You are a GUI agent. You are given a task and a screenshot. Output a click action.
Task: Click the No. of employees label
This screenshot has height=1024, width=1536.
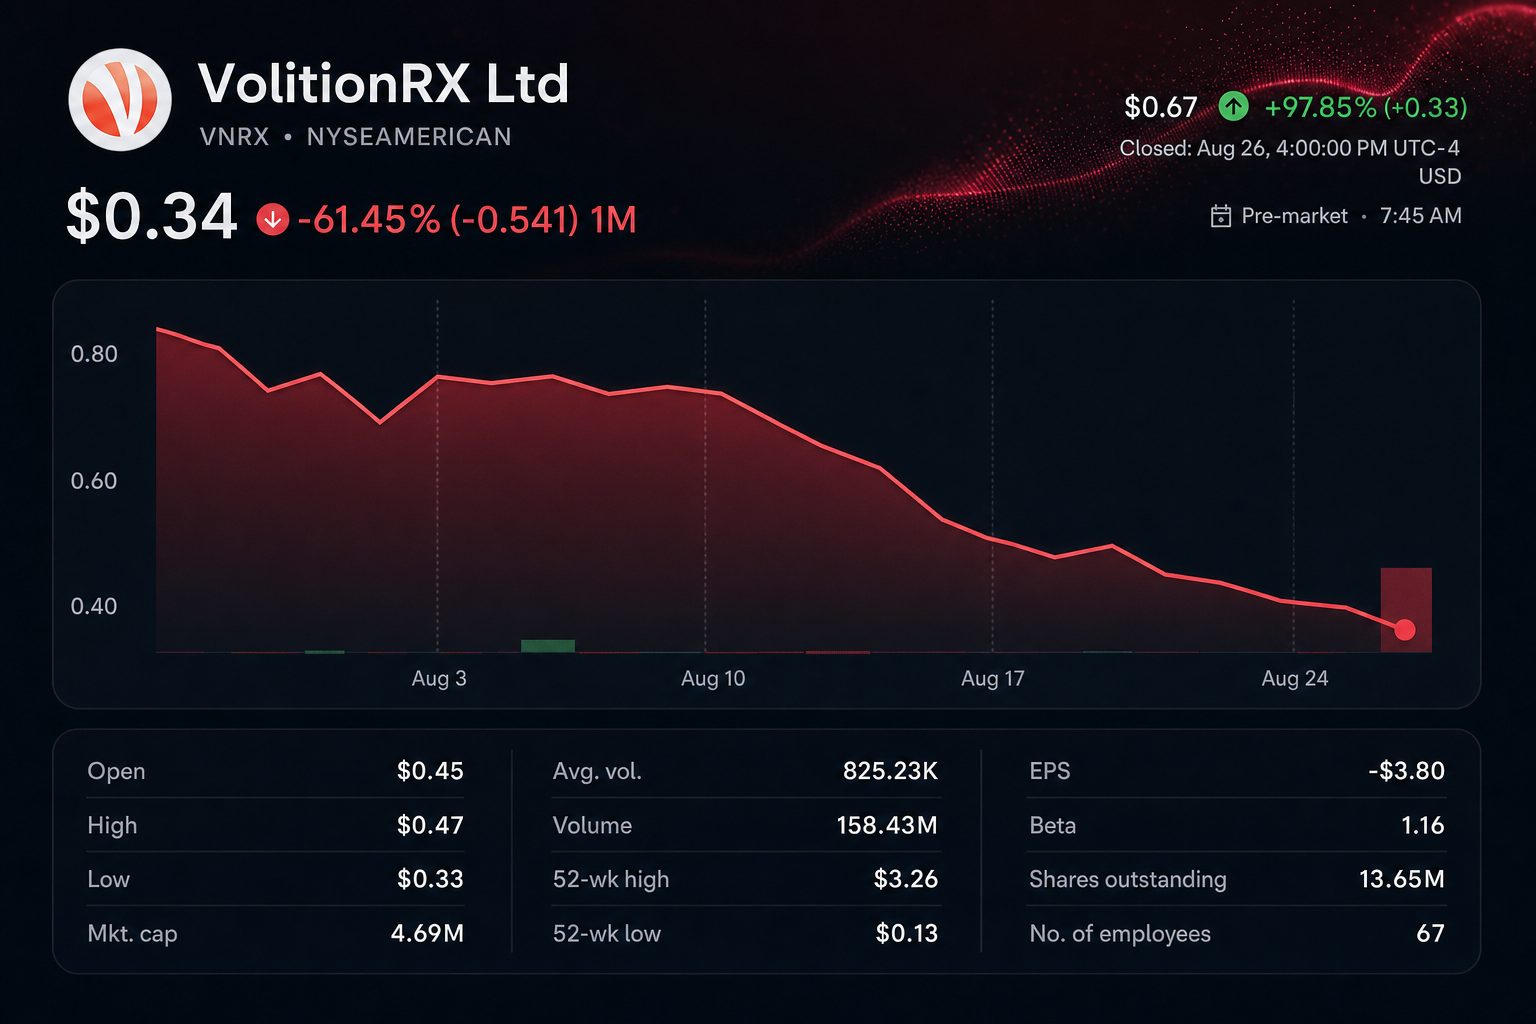pyautogui.click(x=1120, y=934)
